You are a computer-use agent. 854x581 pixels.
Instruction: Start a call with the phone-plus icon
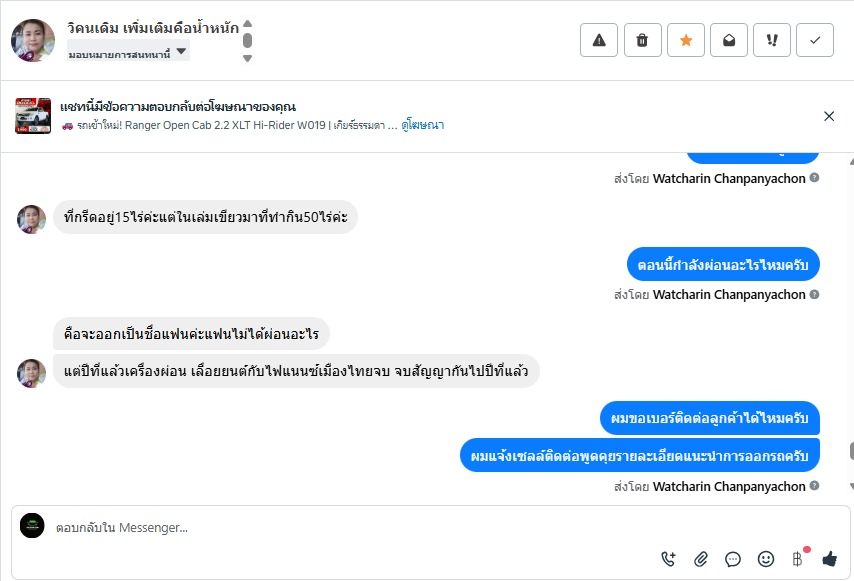[x=669, y=559]
